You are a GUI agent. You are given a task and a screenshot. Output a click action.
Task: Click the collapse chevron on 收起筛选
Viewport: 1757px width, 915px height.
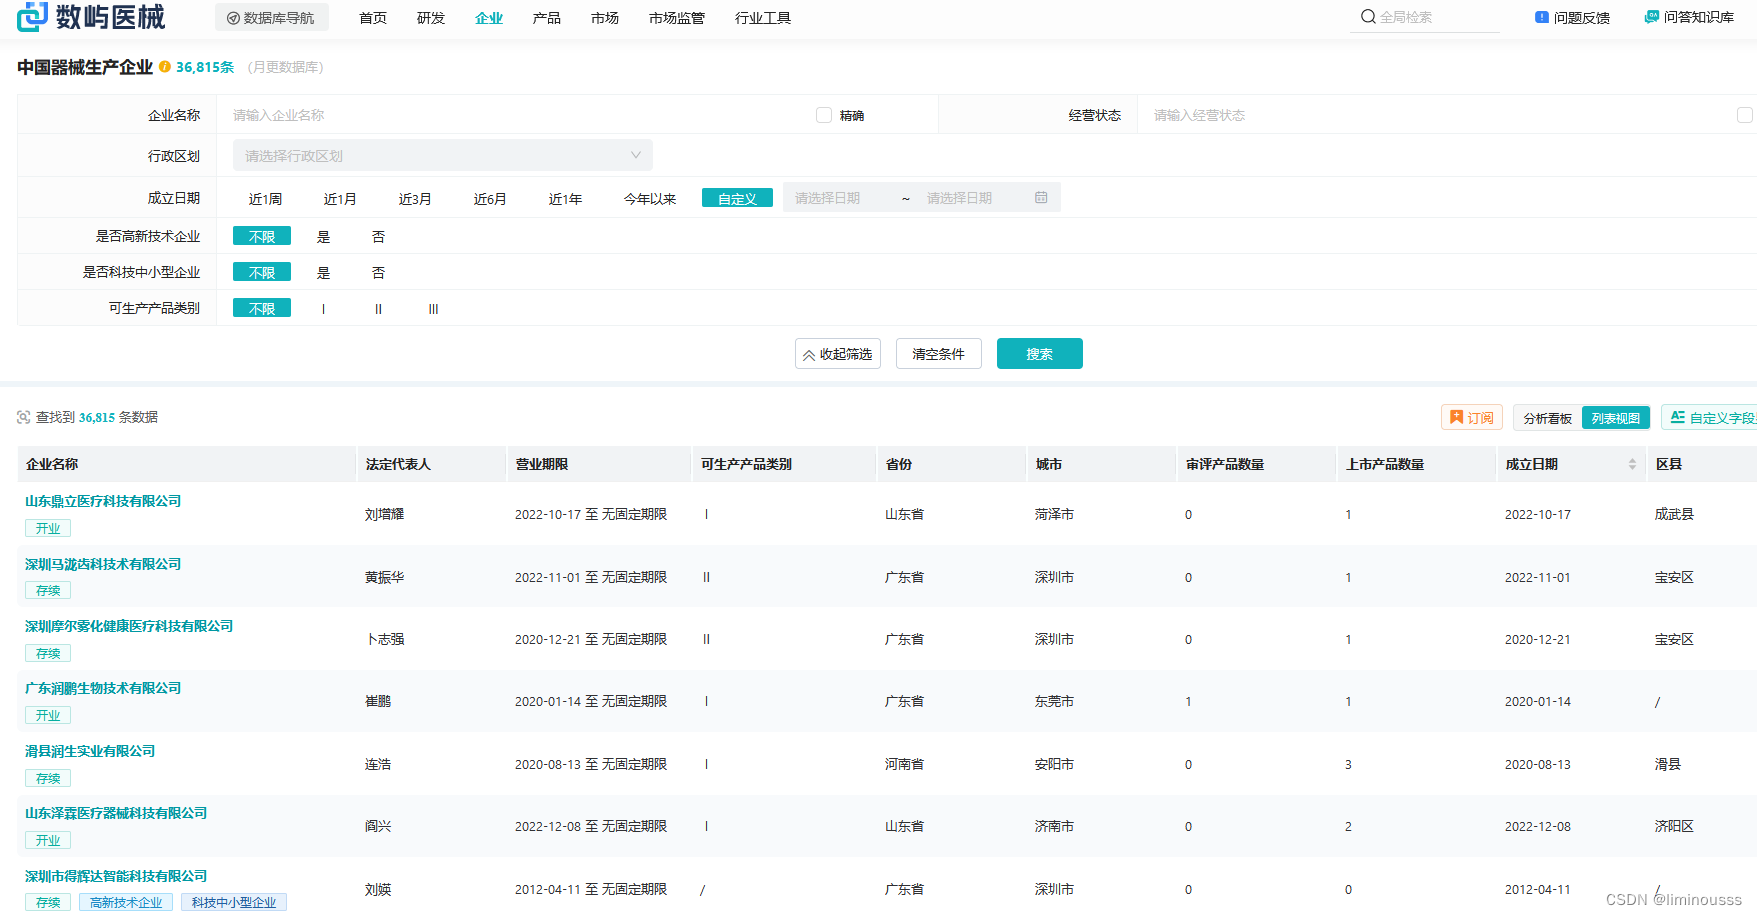(809, 355)
